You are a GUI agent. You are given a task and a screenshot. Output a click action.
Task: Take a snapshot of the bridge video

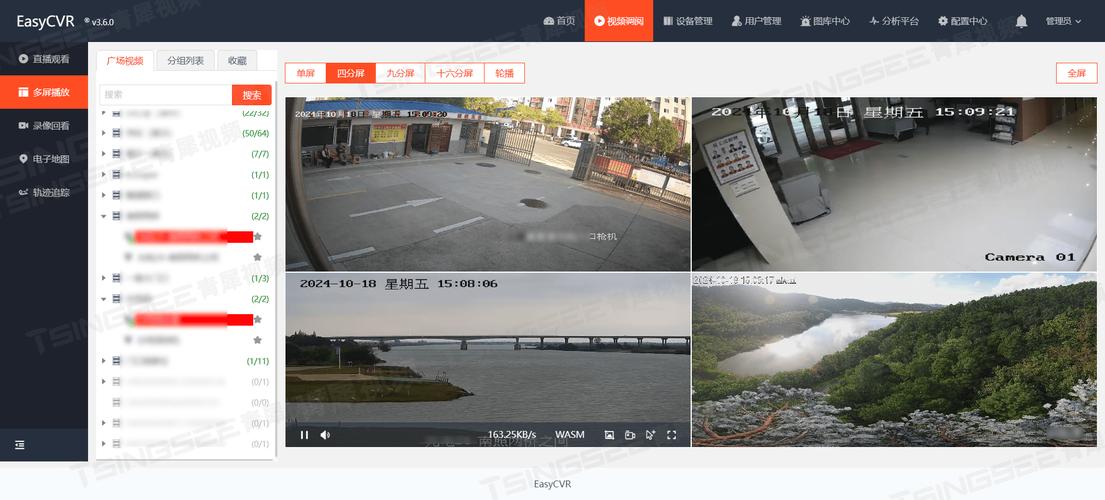point(610,435)
